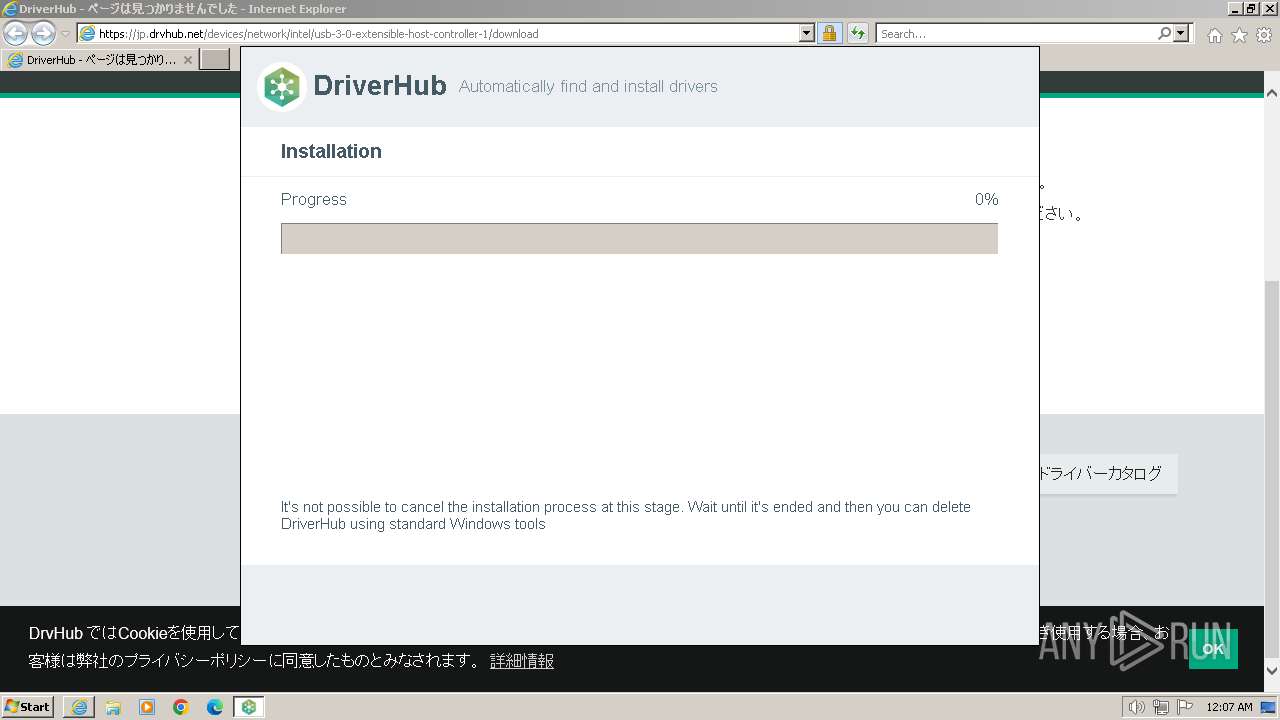The width and height of the screenshot is (1280, 720).
Task: Click the search magnifier icon
Action: point(1164,33)
